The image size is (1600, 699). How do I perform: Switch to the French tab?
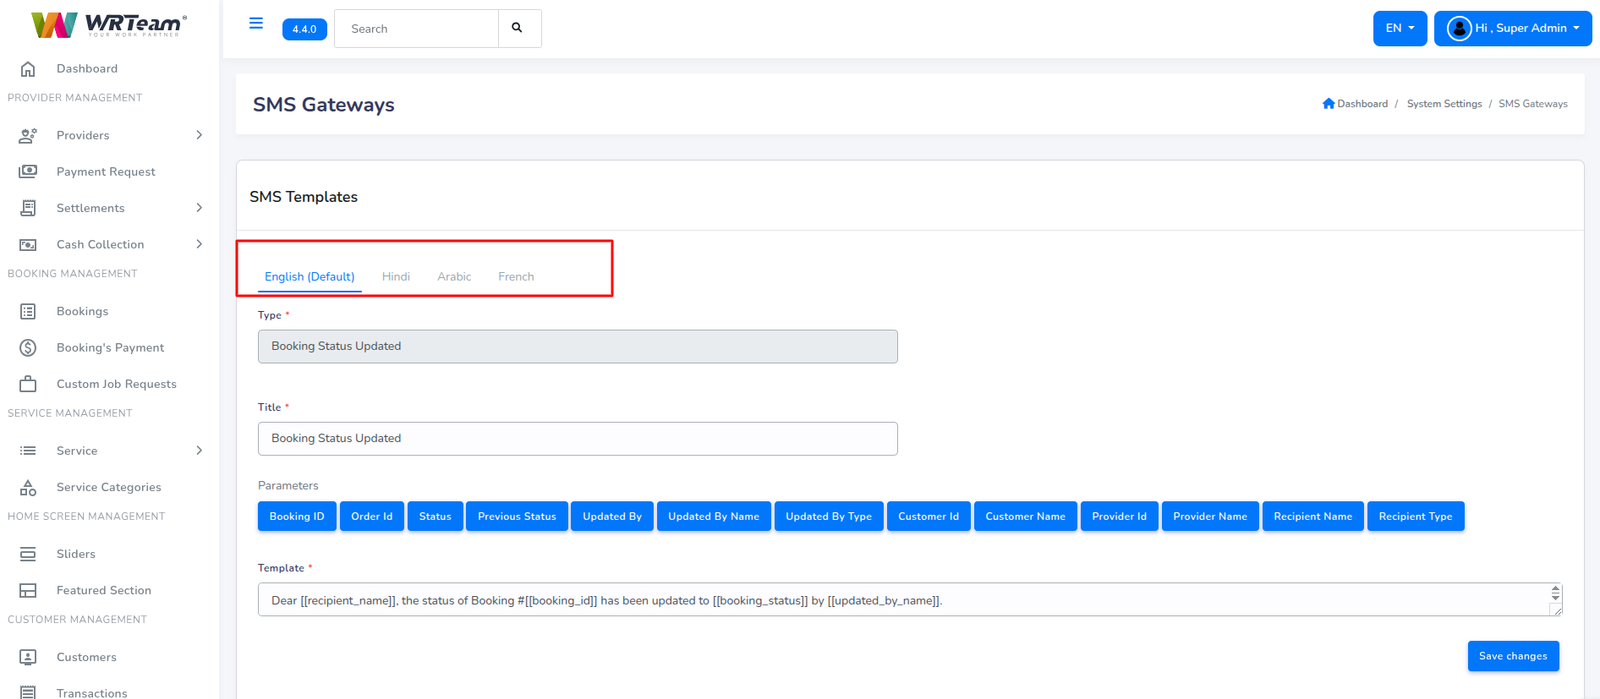(516, 277)
